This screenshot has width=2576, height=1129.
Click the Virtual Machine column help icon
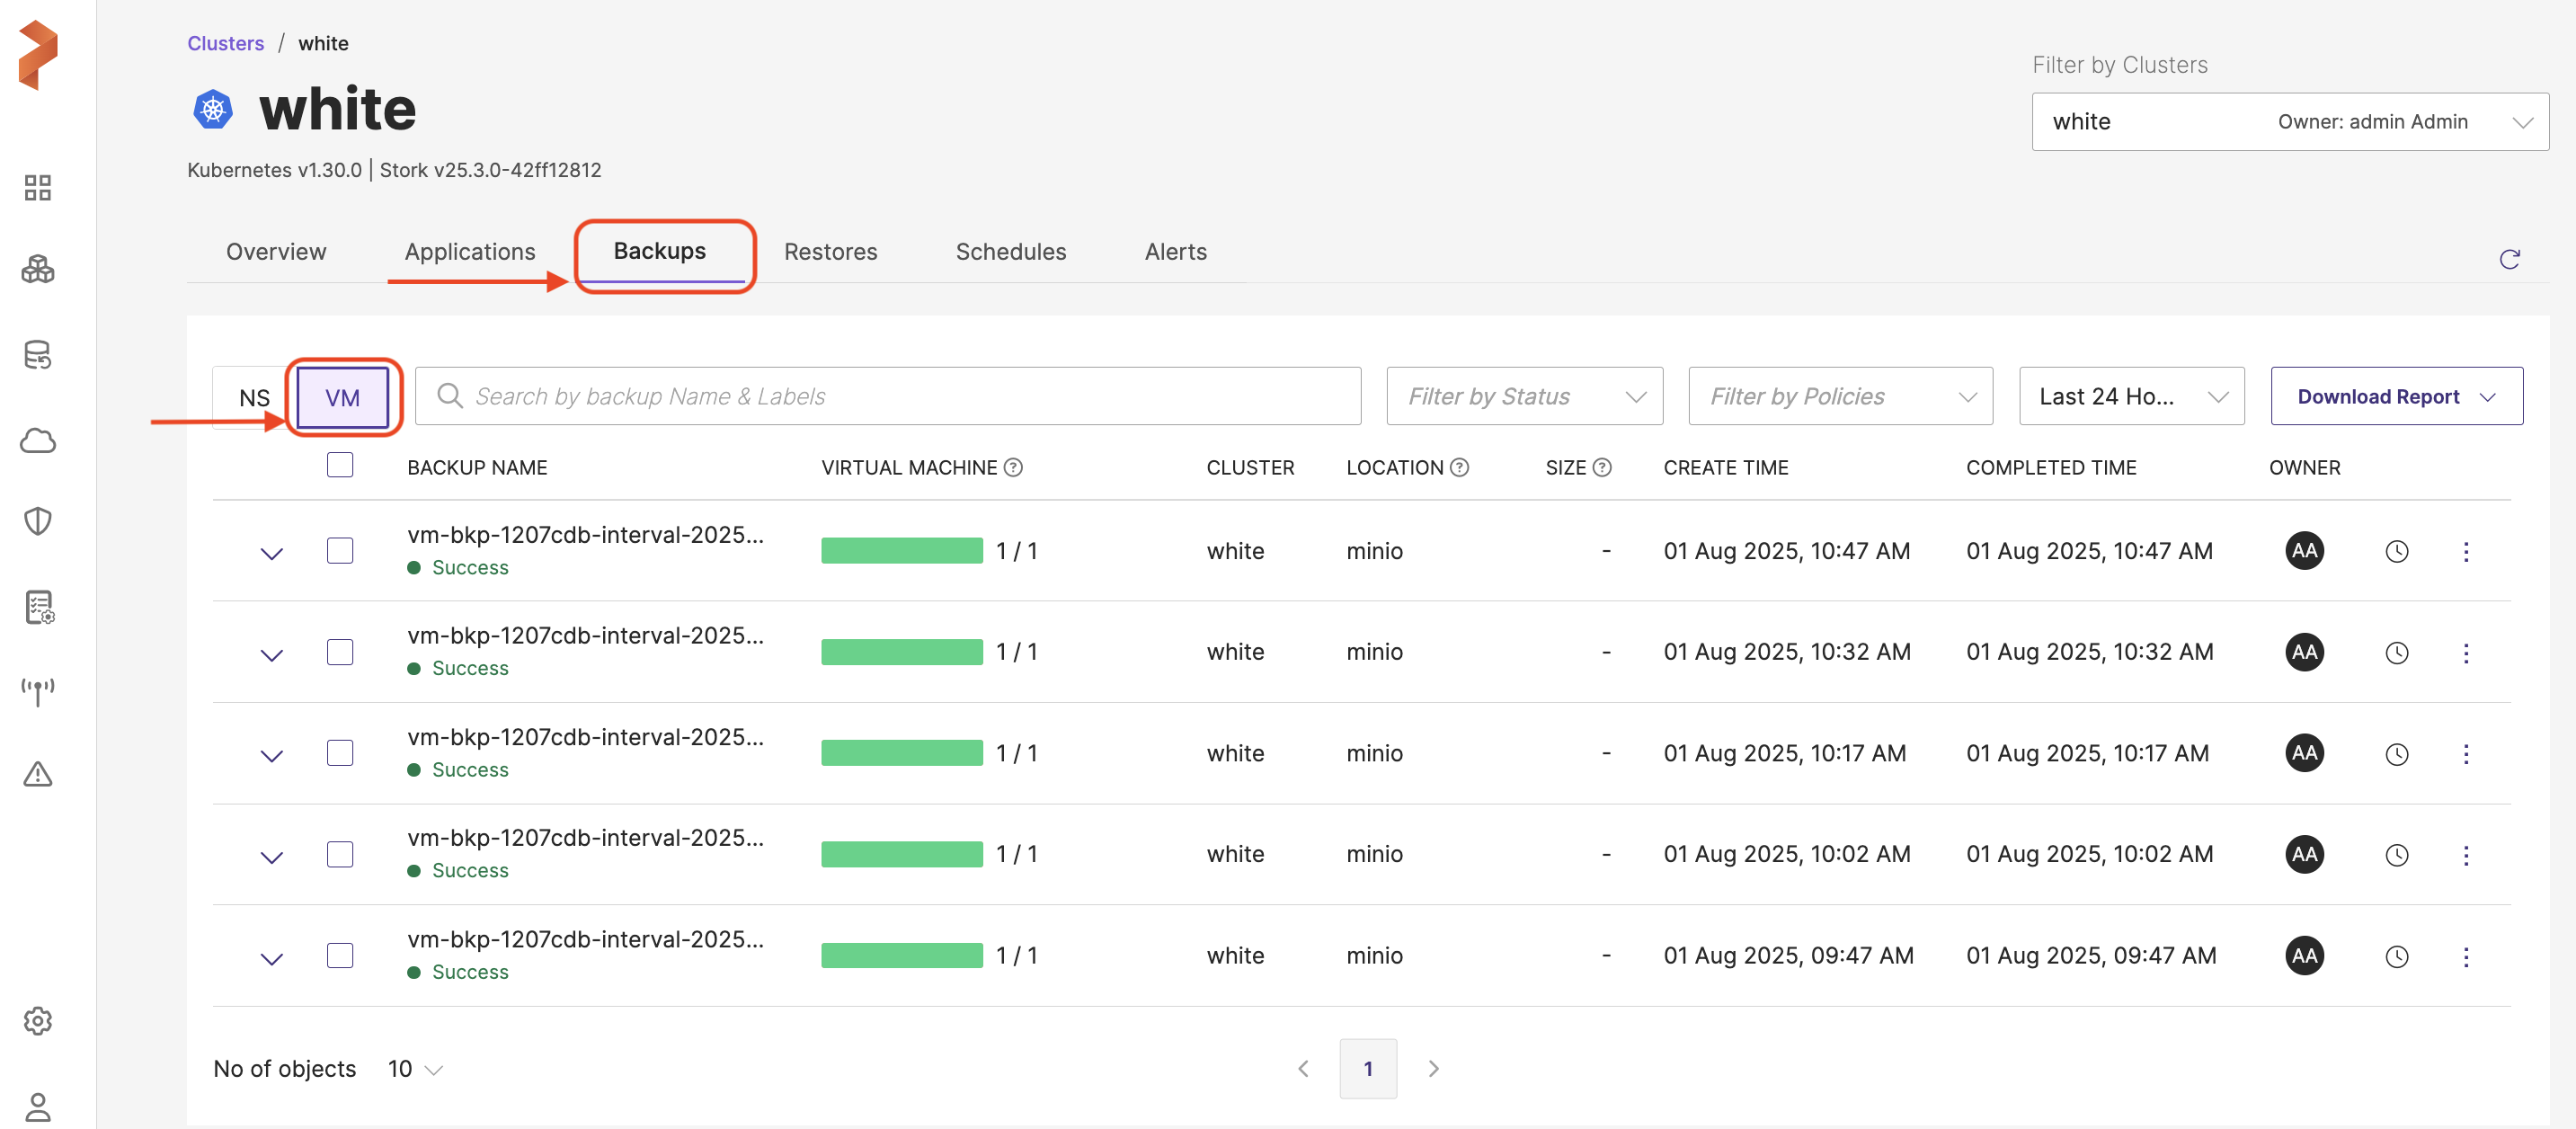1013,468
